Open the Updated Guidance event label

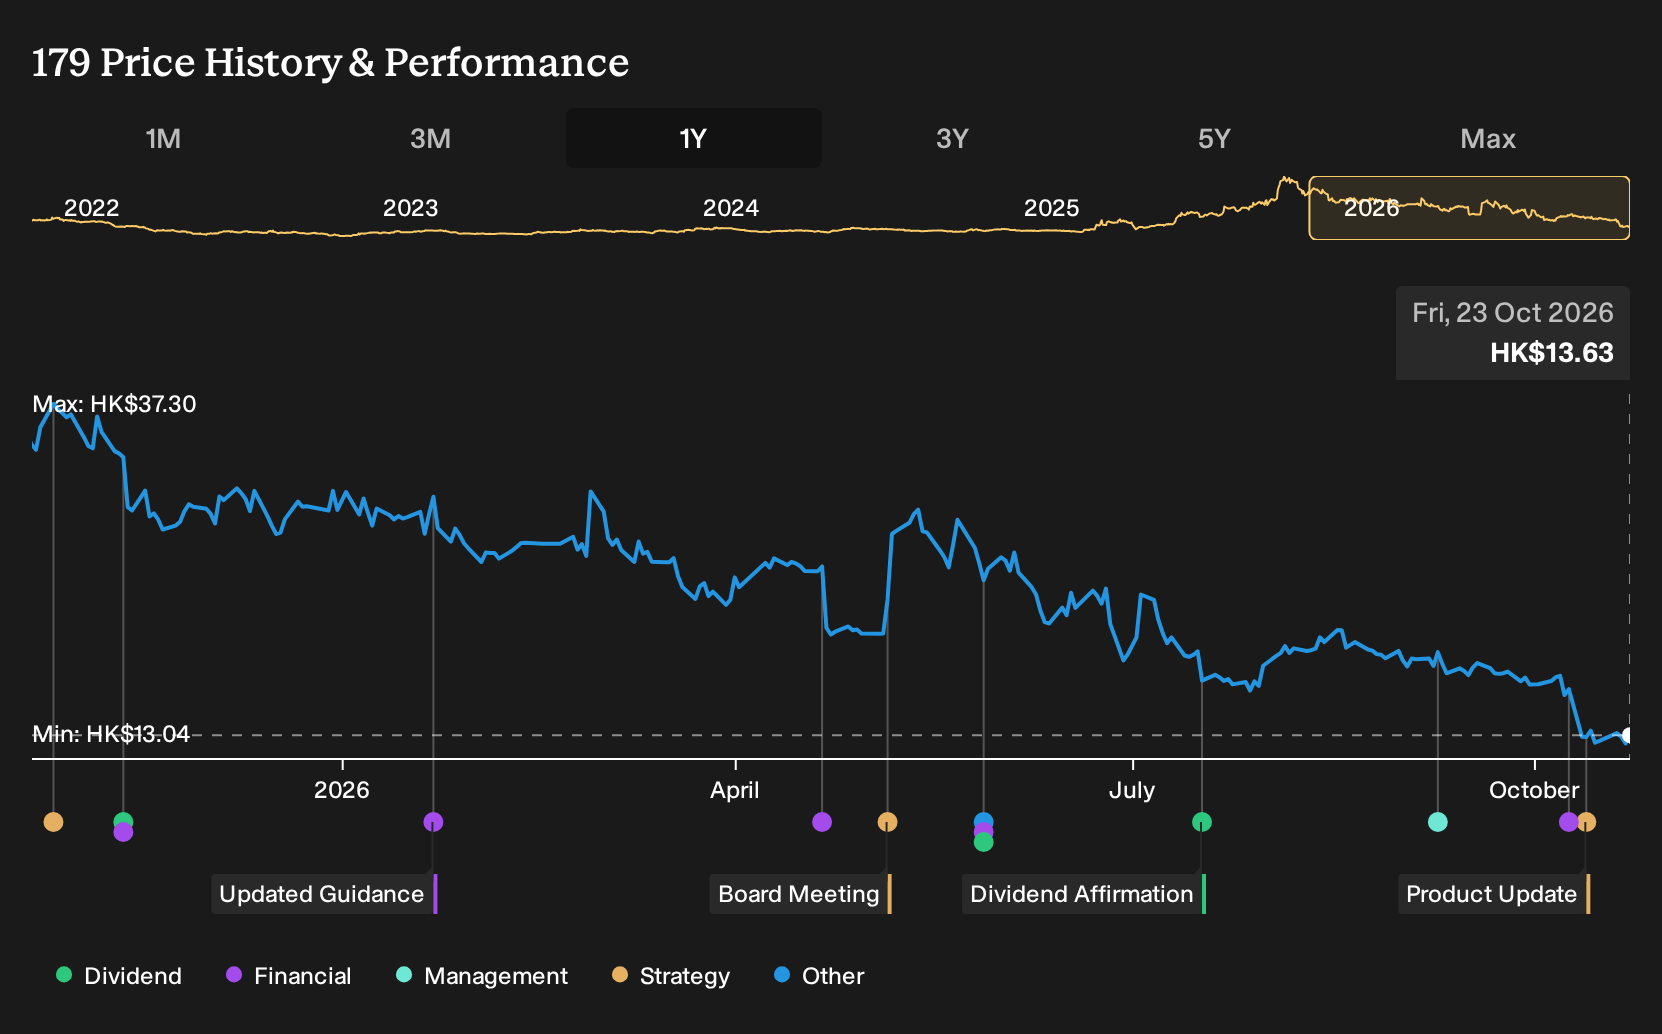pos(324,894)
